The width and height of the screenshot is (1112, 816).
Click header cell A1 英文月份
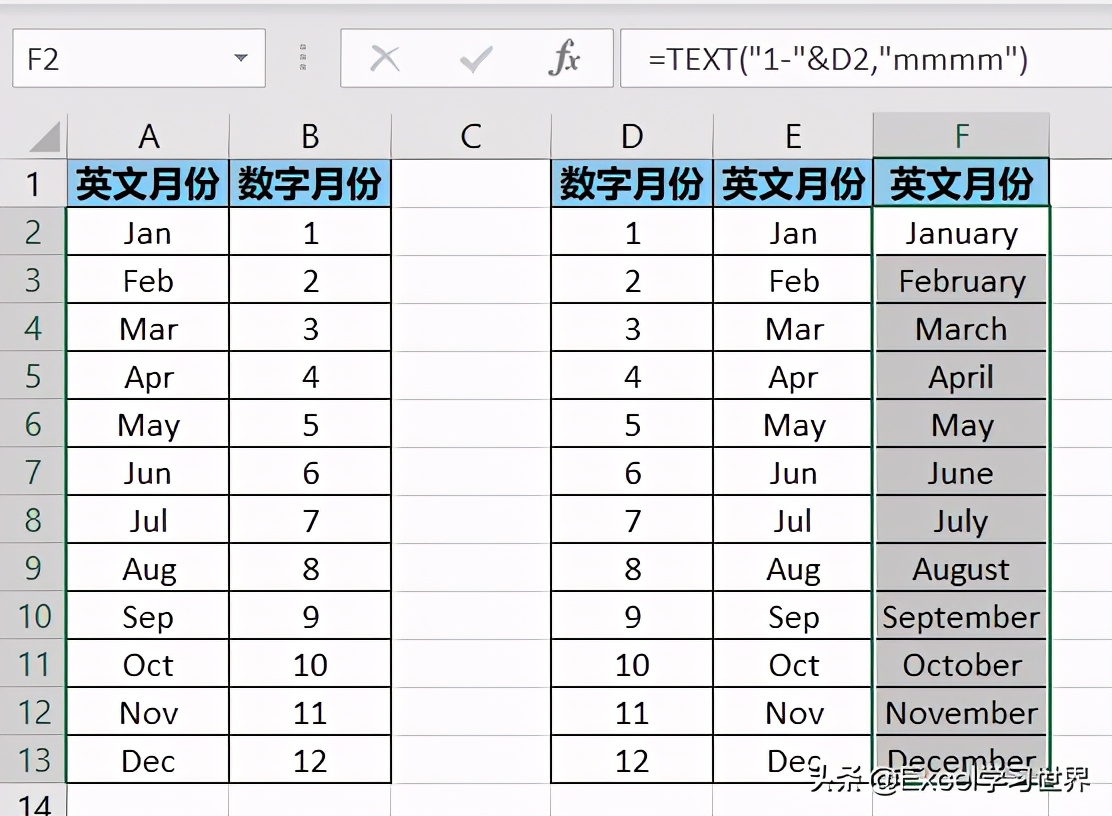[148, 184]
